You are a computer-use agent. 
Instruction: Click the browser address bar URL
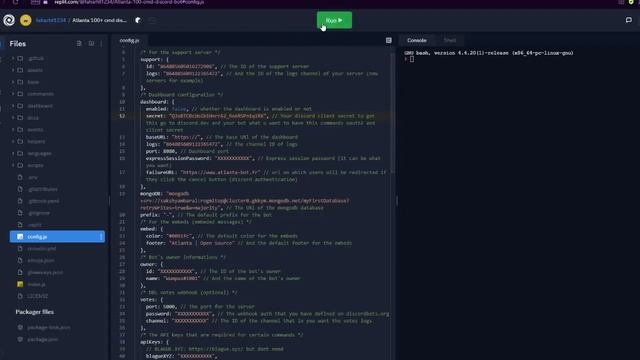[x=129, y=2]
